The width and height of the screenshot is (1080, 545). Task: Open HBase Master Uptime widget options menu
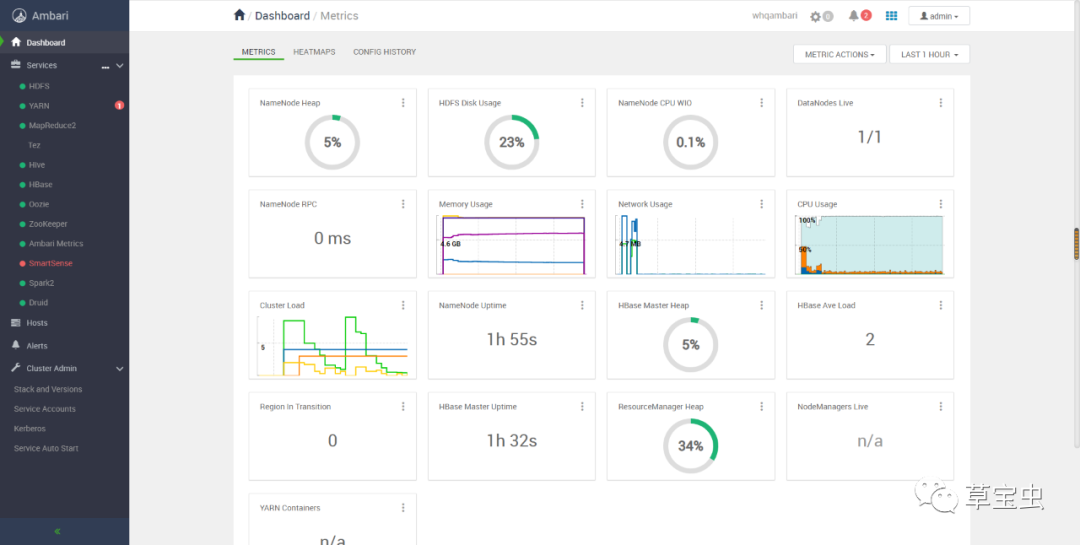[x=582, y=407]
